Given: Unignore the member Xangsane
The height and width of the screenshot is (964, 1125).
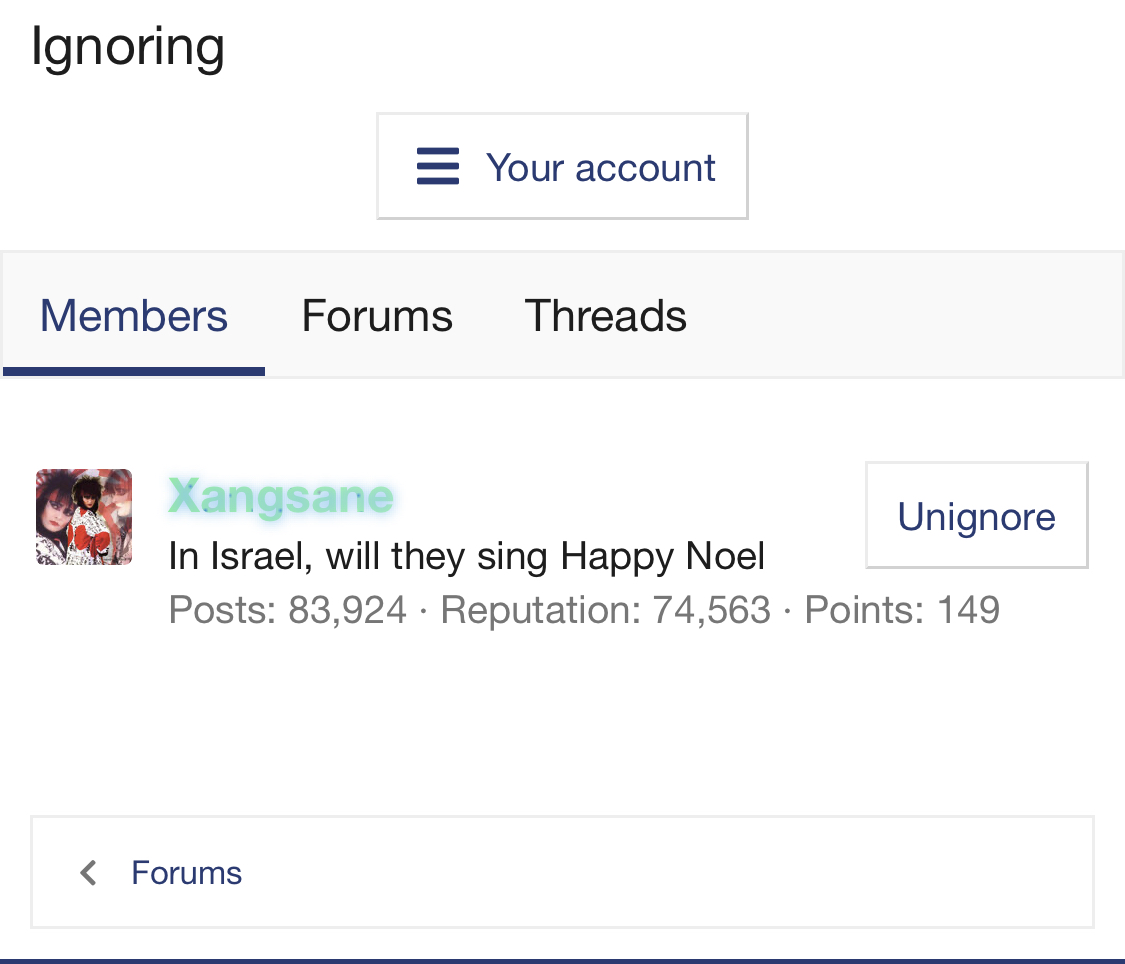Looking at the screenshot, I should pos(976,516).
